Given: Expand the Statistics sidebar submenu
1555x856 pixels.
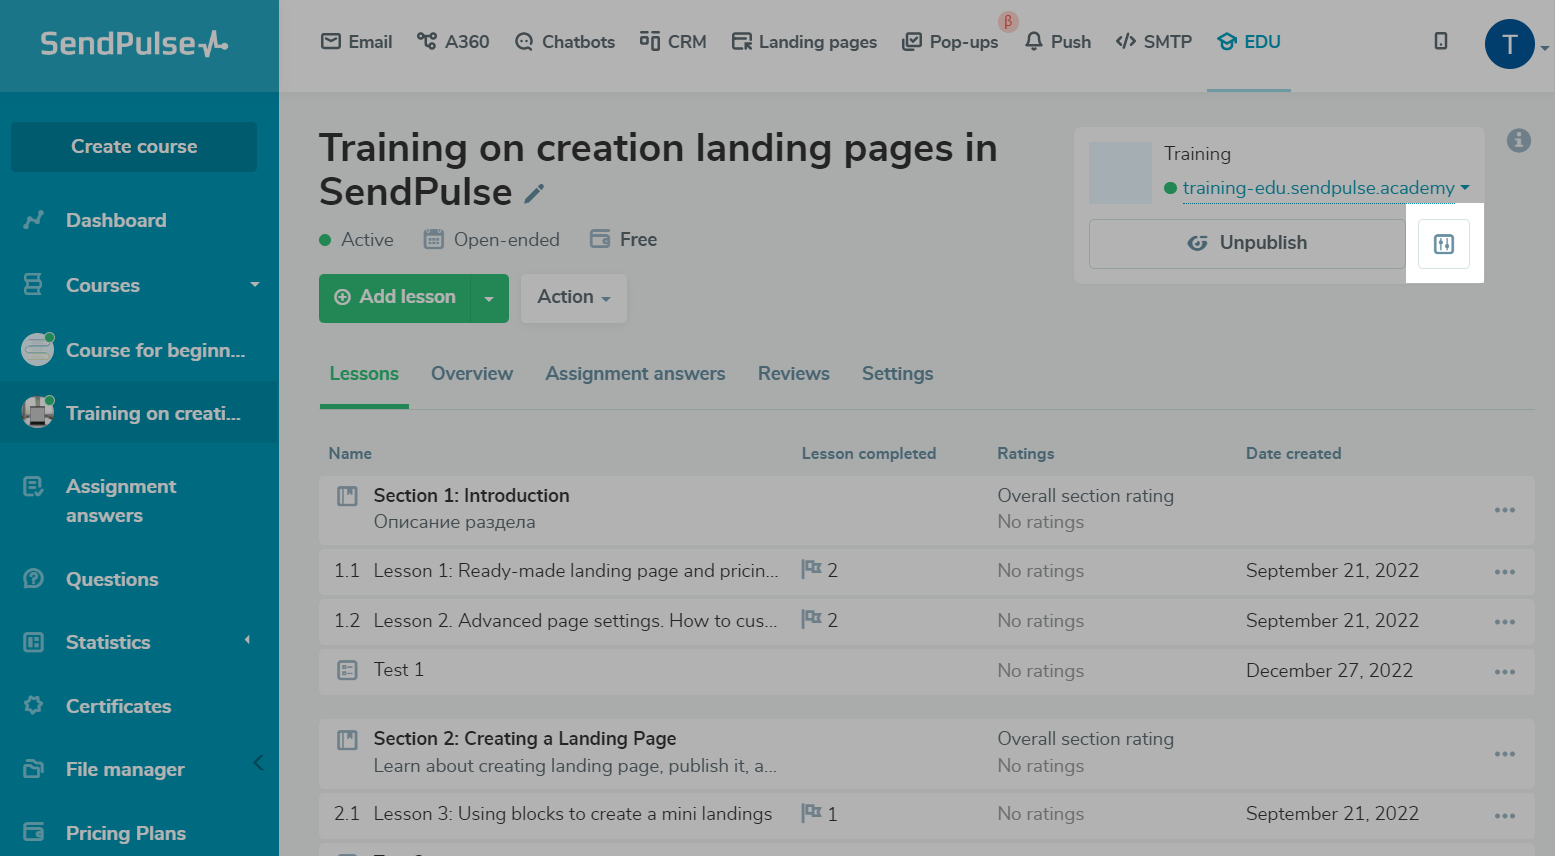Looking at the screenshot, I should coord(247,640).
